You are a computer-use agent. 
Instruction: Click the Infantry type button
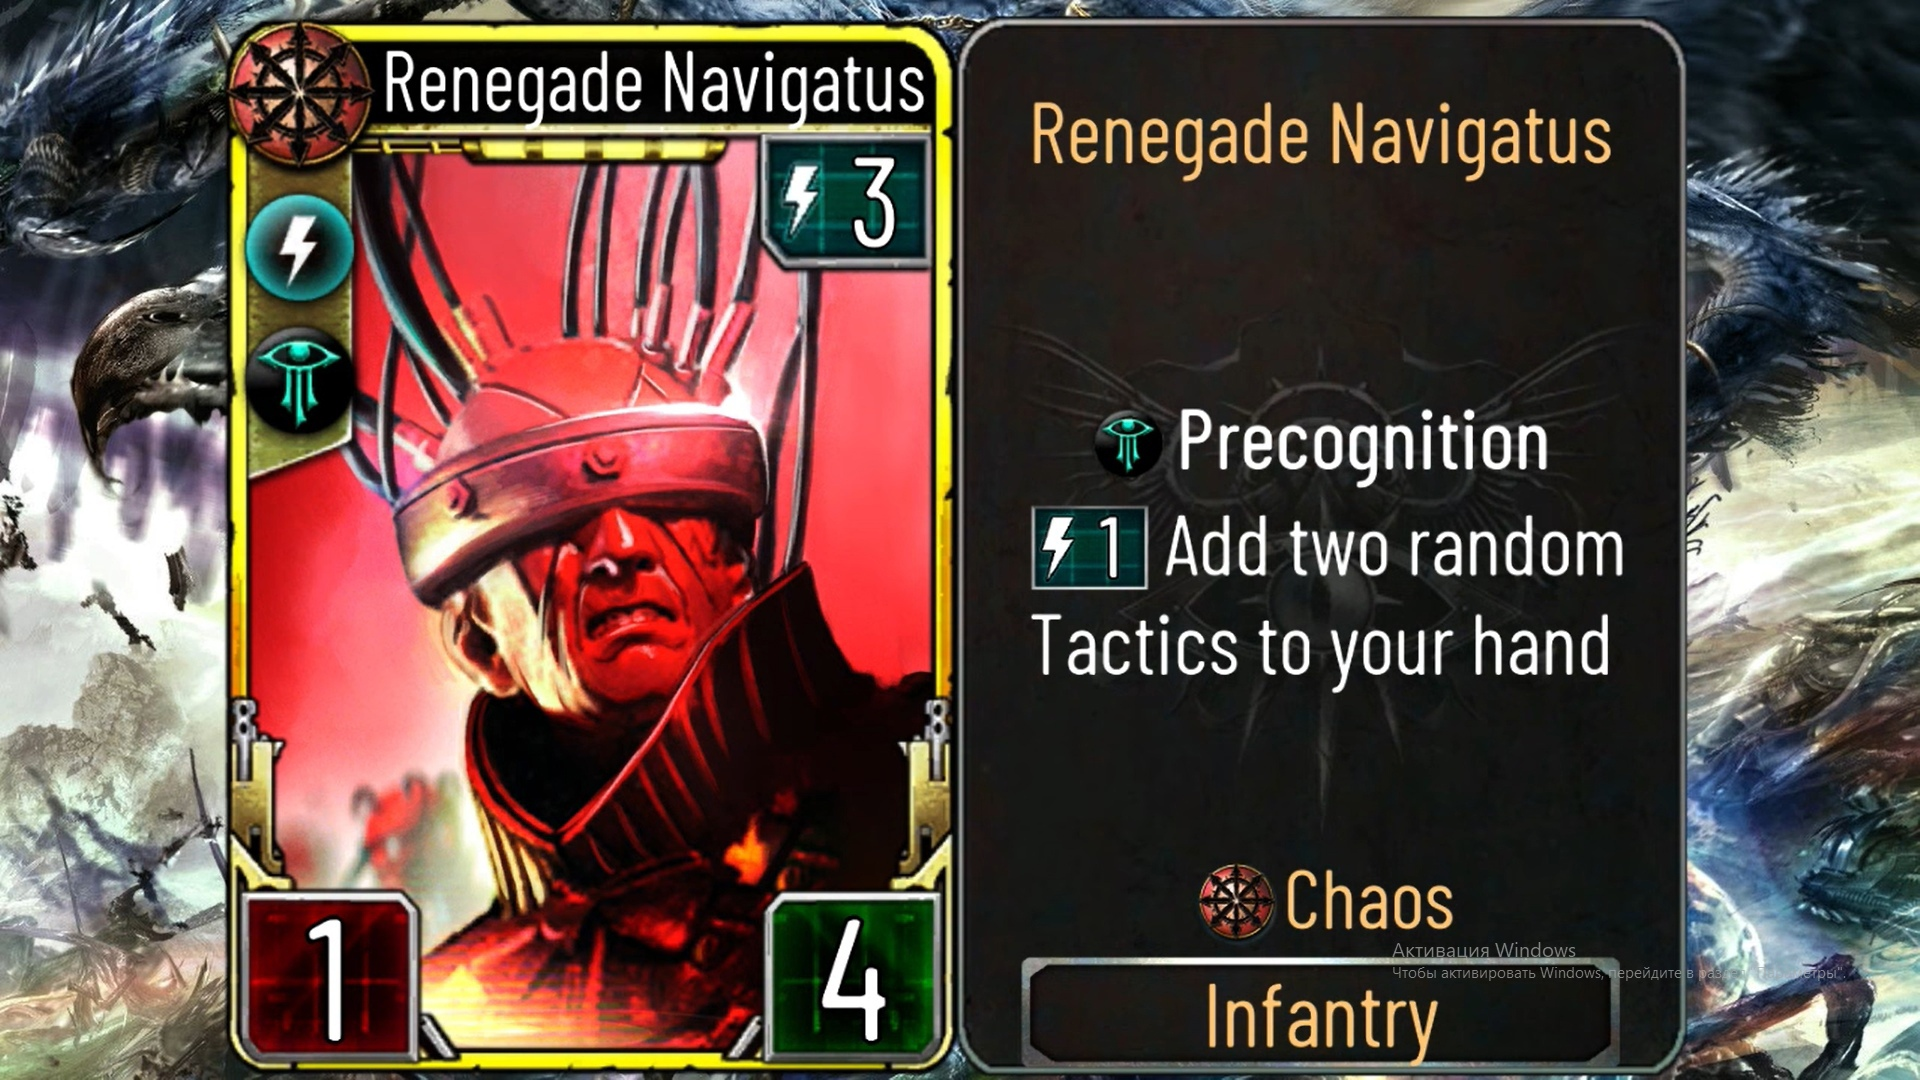point(1320,1015)
